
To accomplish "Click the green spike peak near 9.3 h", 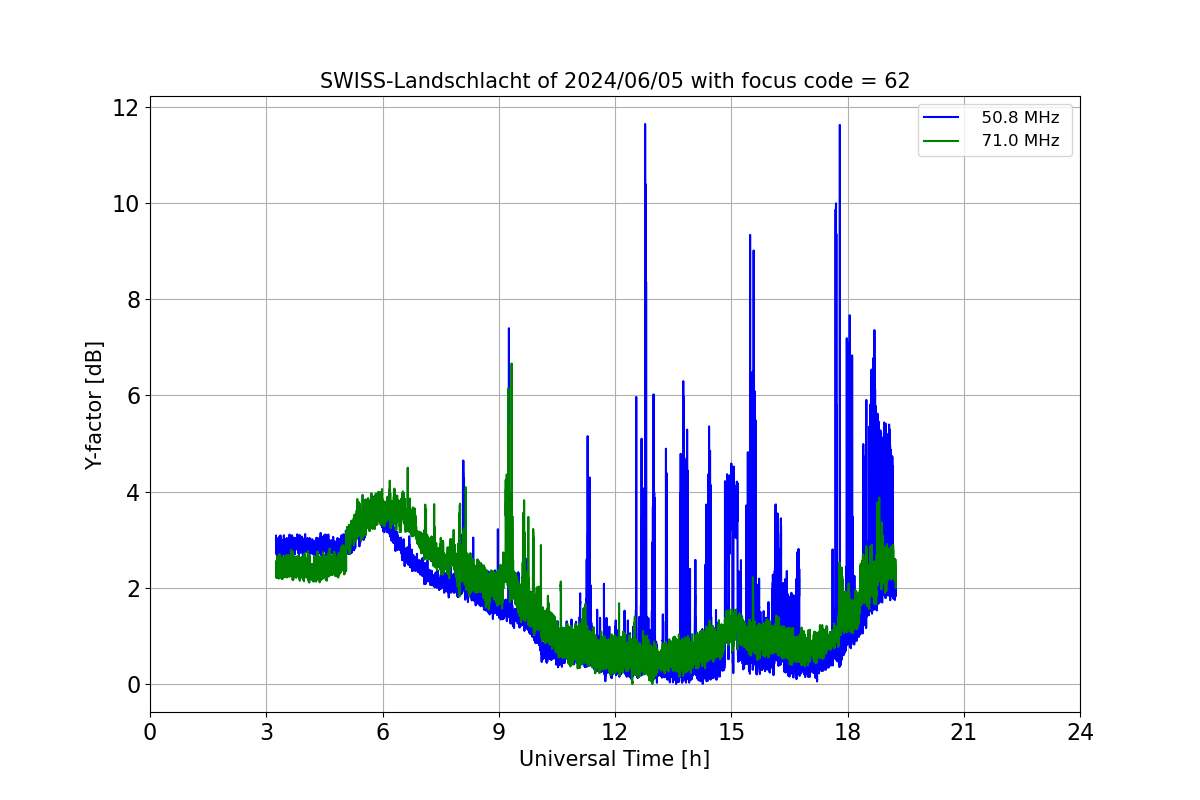I will [511, 365].
